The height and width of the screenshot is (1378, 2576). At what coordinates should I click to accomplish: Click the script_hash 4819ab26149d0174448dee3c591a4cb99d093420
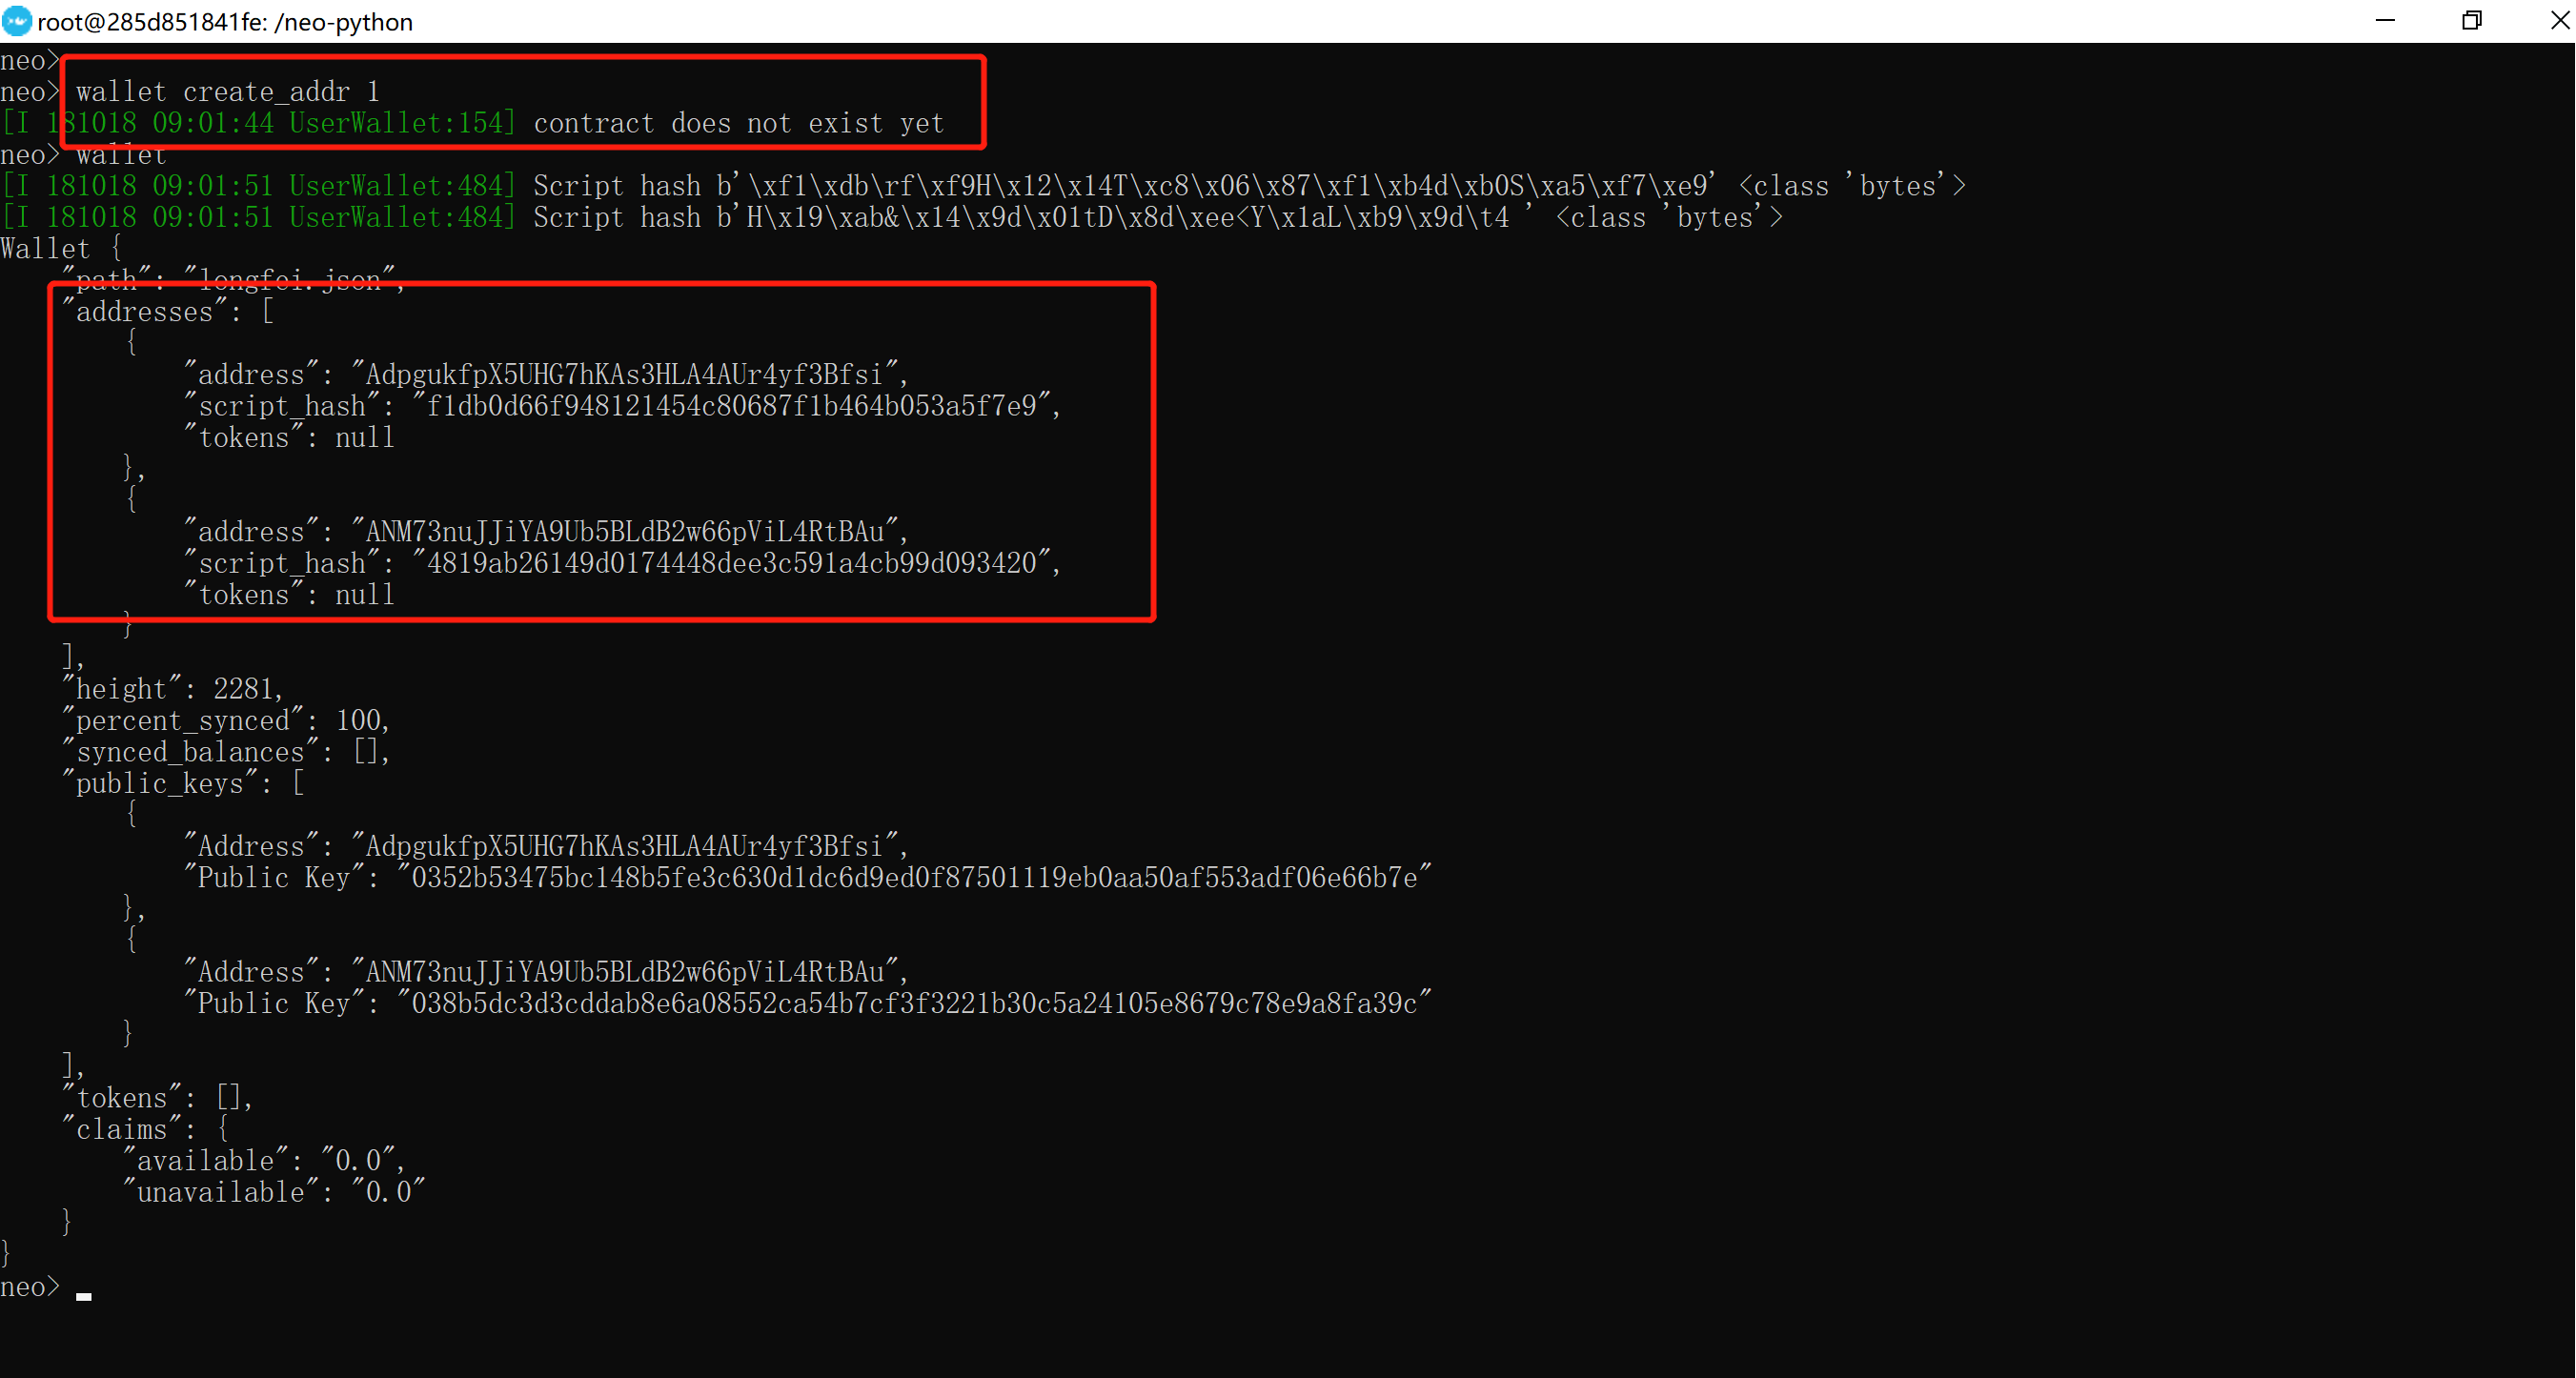click(735, 562)
